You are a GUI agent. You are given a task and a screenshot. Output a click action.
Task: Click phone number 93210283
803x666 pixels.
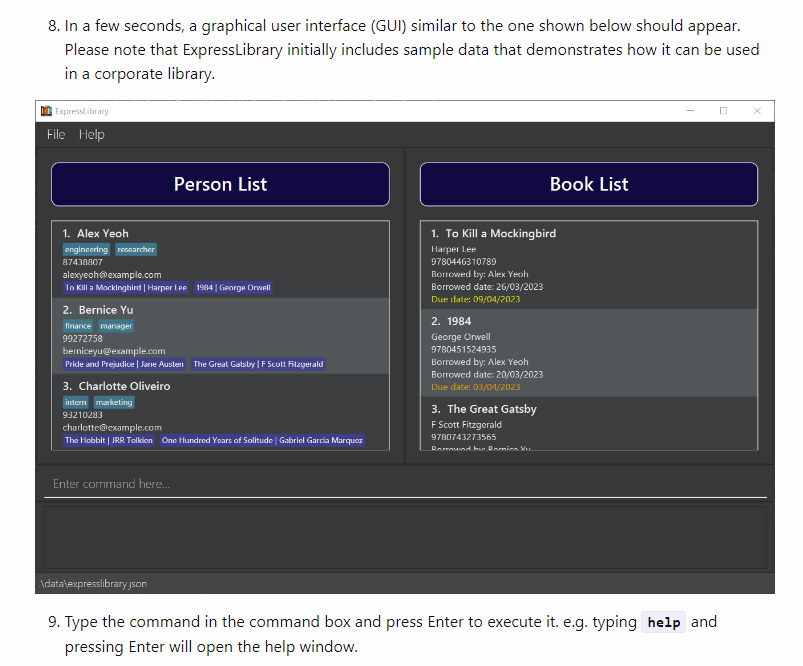pyautogui.click(x=82, y=414)
